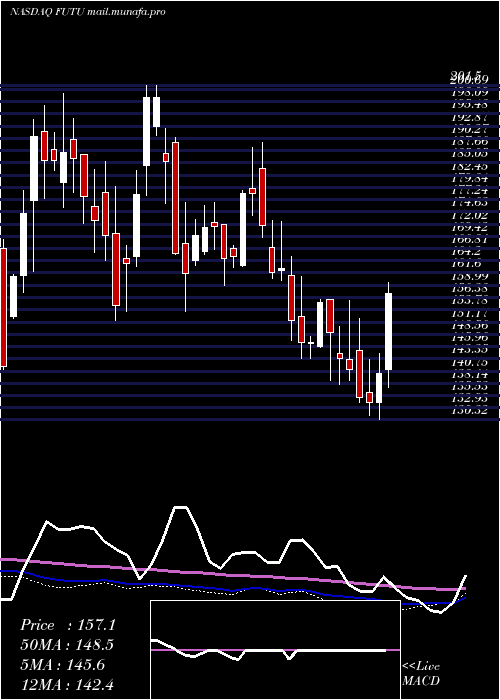This screenshot has height=700, width=500.
Task: Click the 158.99 price axis label
Action: 469,277
